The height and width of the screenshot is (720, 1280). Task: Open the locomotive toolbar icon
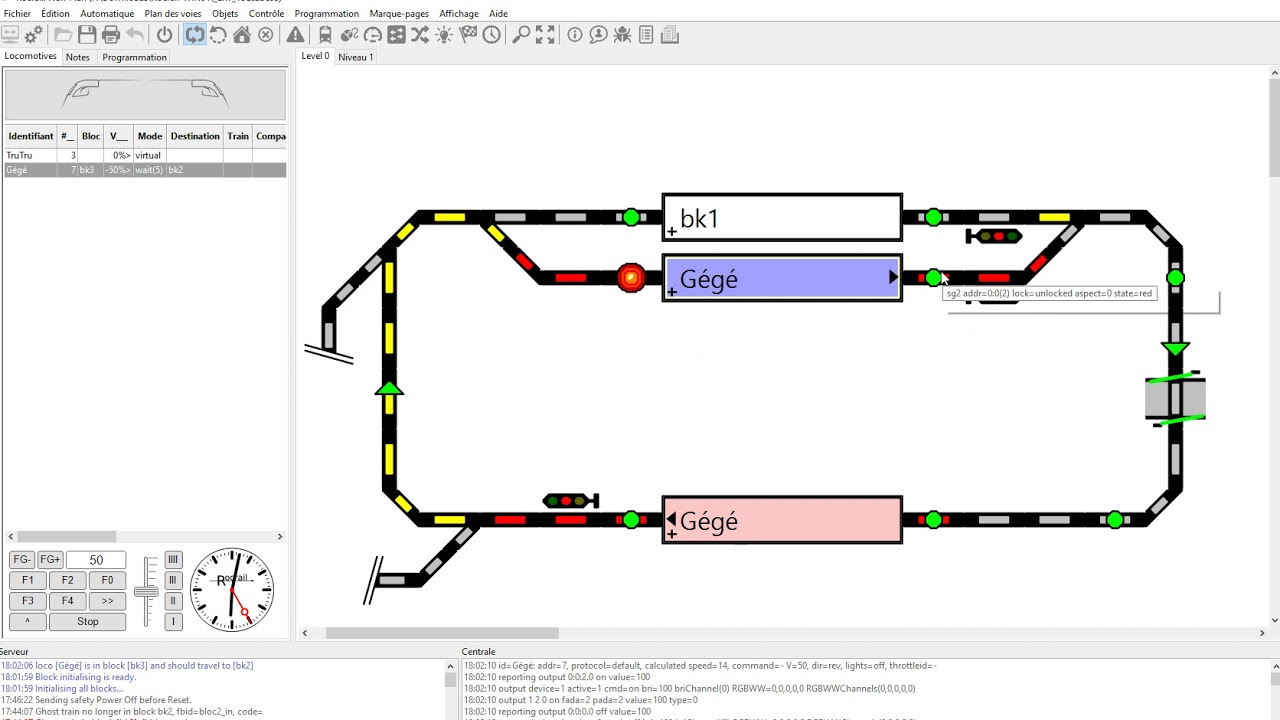(x=325, y=35)
